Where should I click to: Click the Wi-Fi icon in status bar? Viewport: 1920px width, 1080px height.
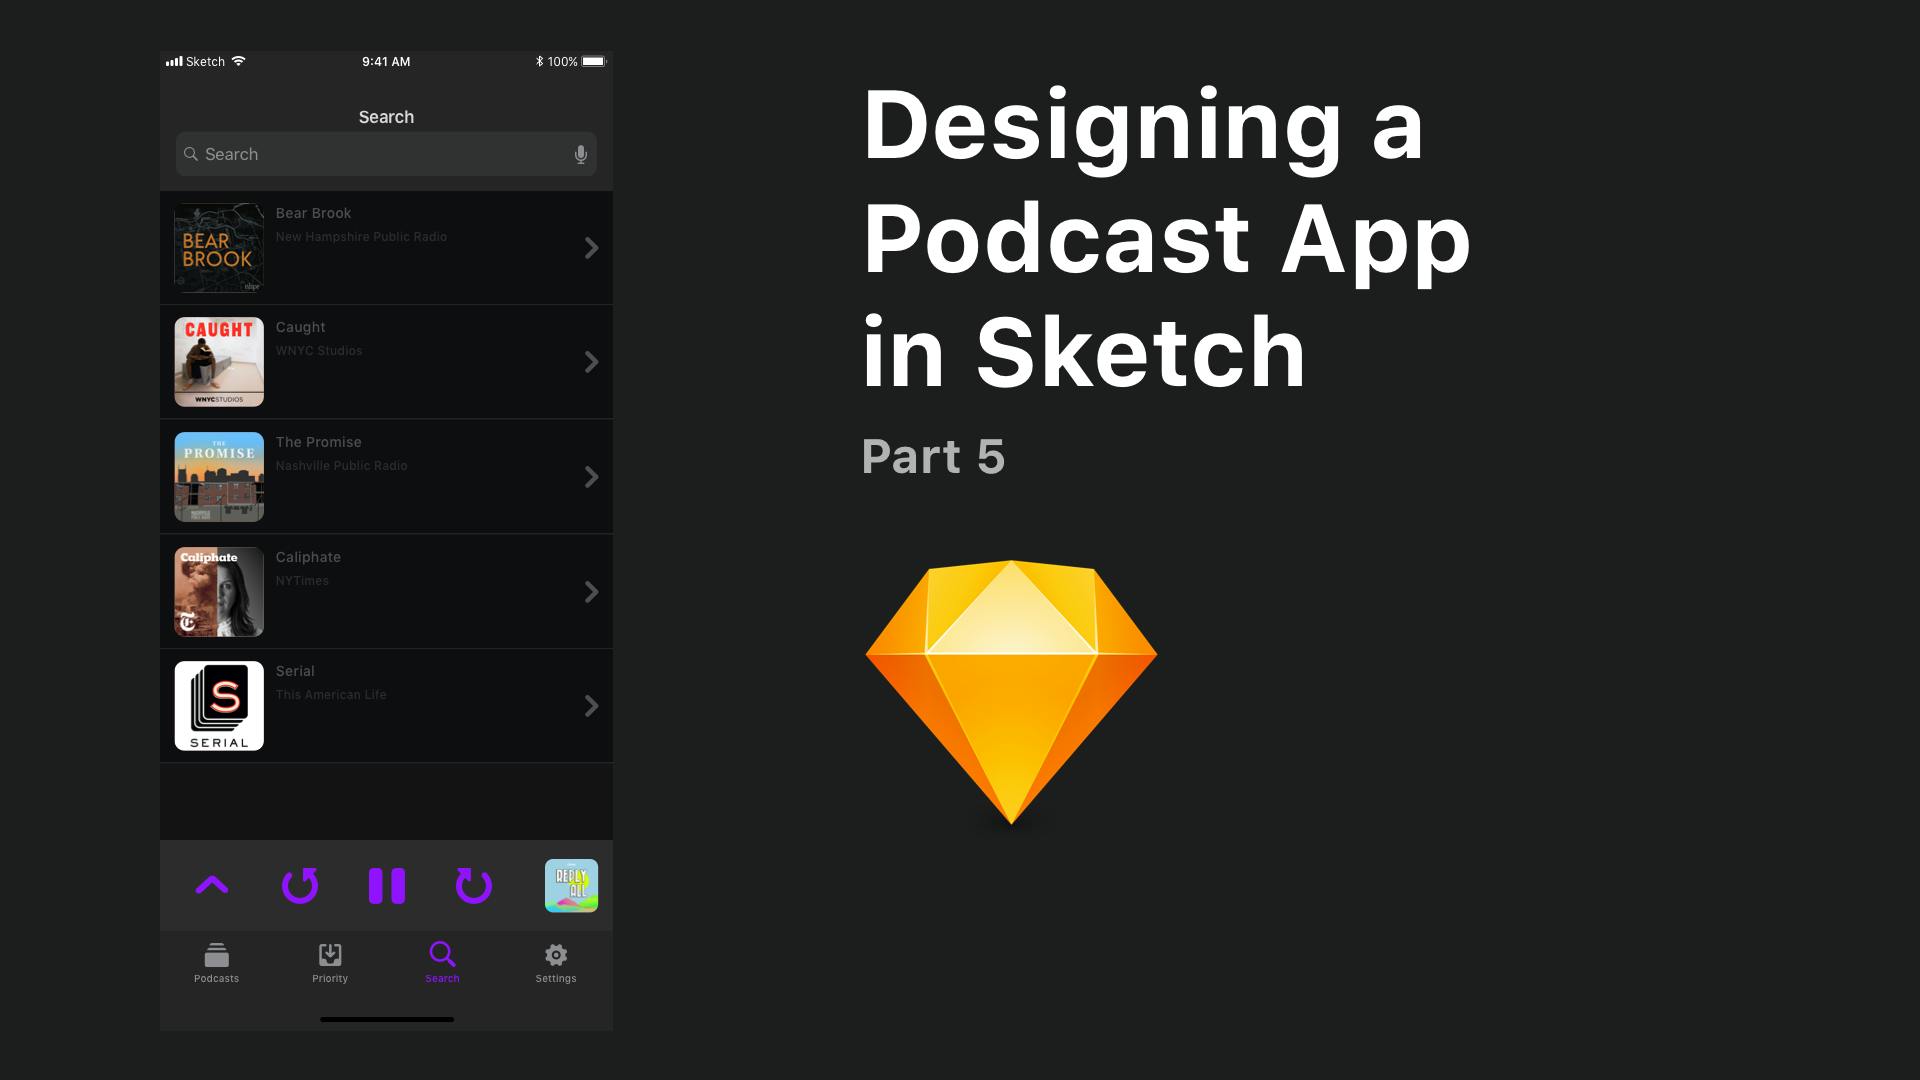point(238,61)
